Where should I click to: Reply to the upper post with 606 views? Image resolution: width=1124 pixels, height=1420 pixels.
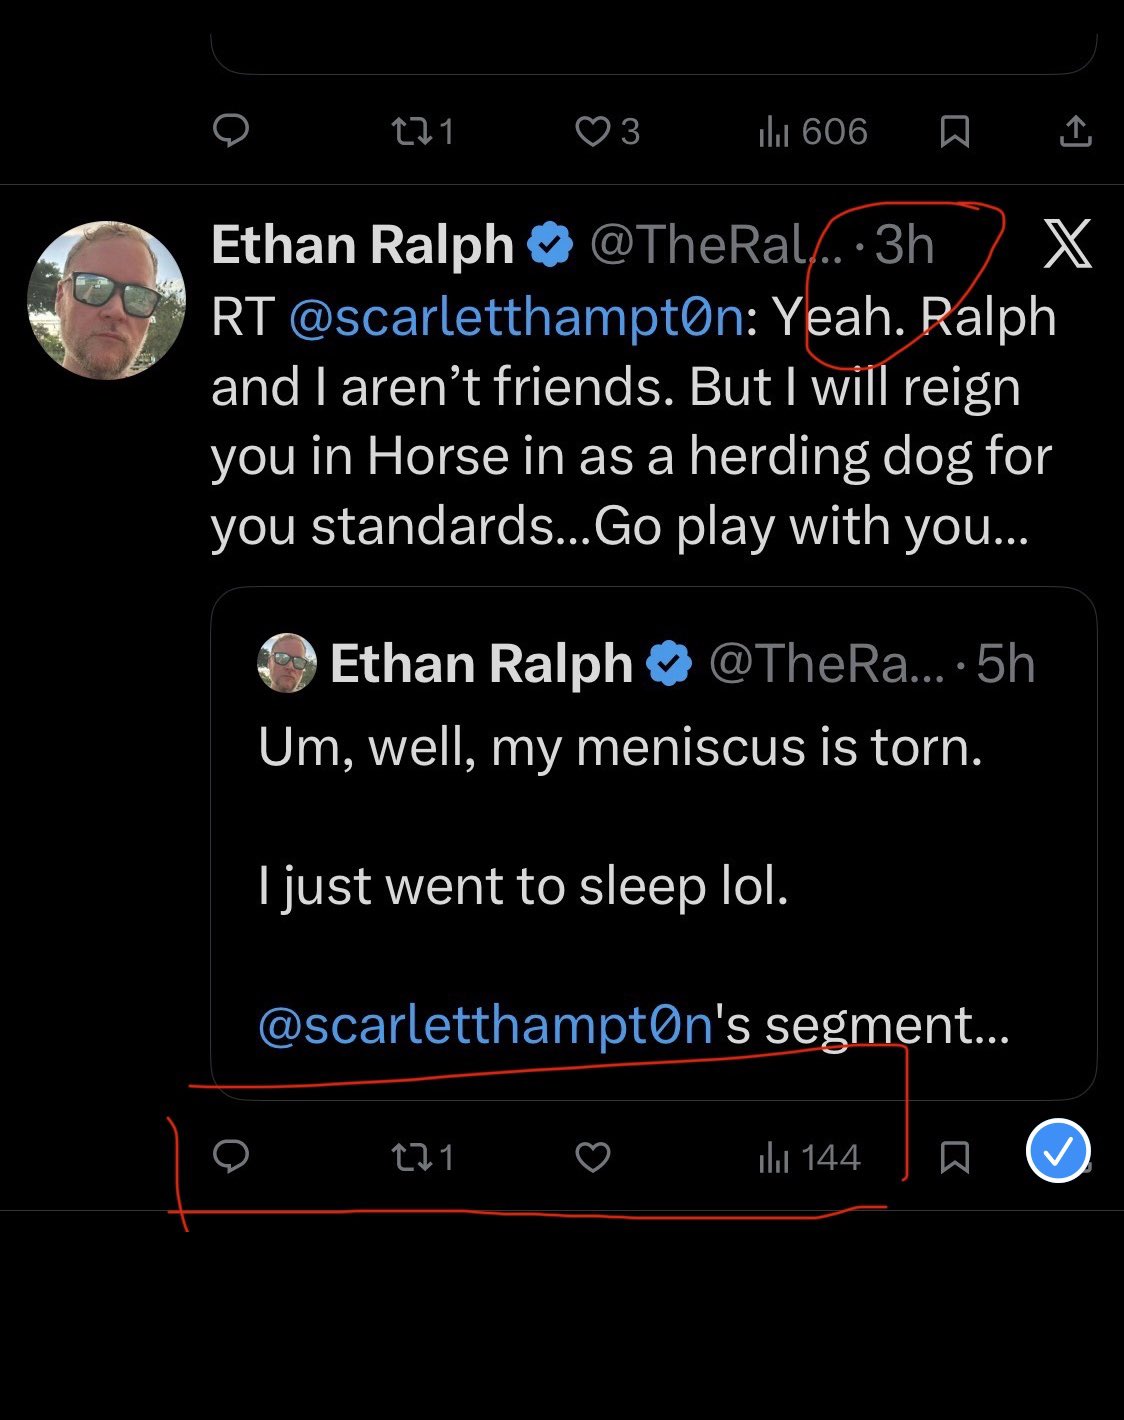(x=231, y=131)
